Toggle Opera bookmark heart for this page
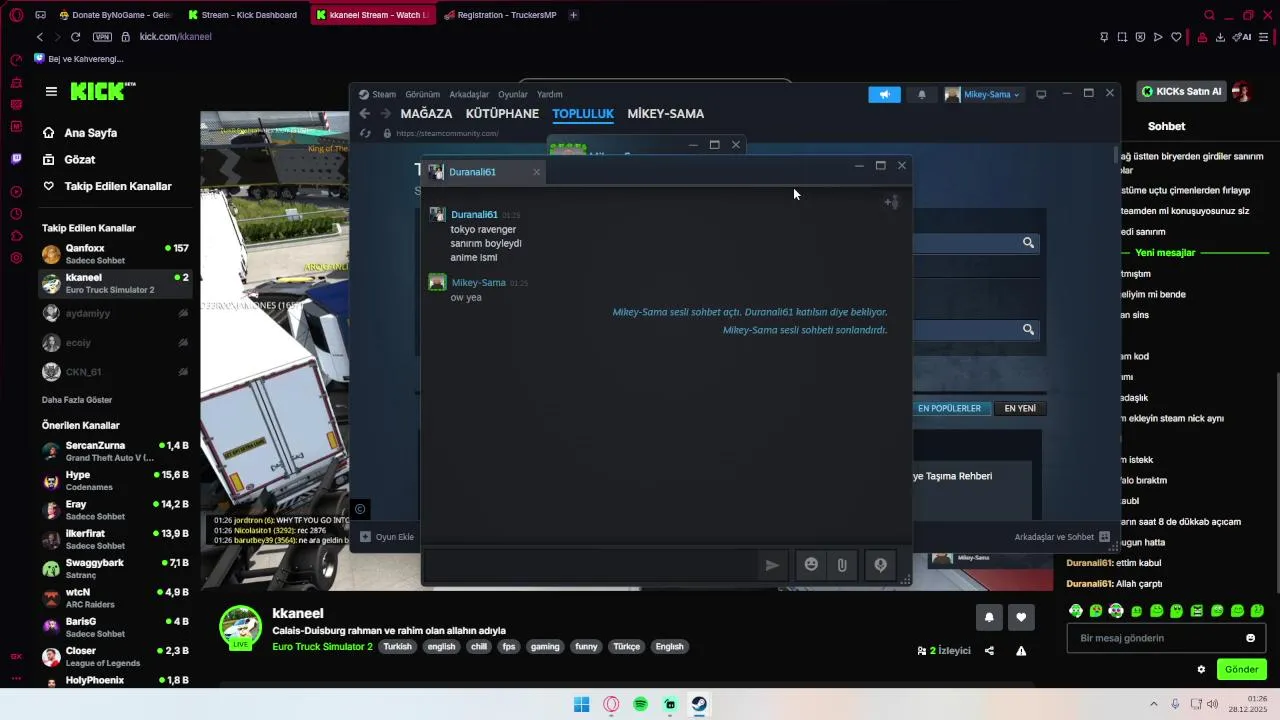Image resolution: width=1280 pixels, height=720 pixels. pos(1176,37)
